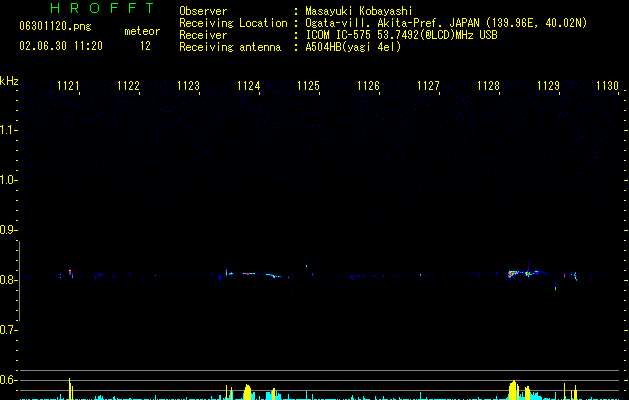This screenshot has height=400, width=629.
Task: Click time marker 1129
Action: tap(548, 86)
